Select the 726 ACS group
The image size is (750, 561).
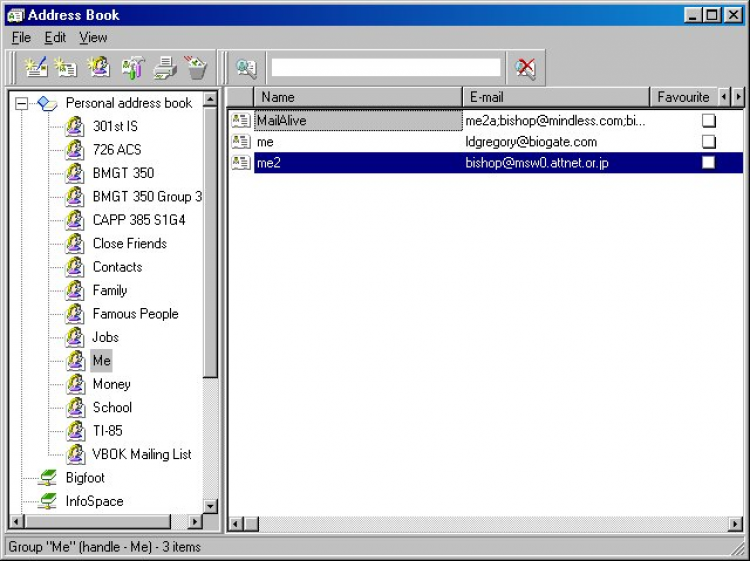117,150
